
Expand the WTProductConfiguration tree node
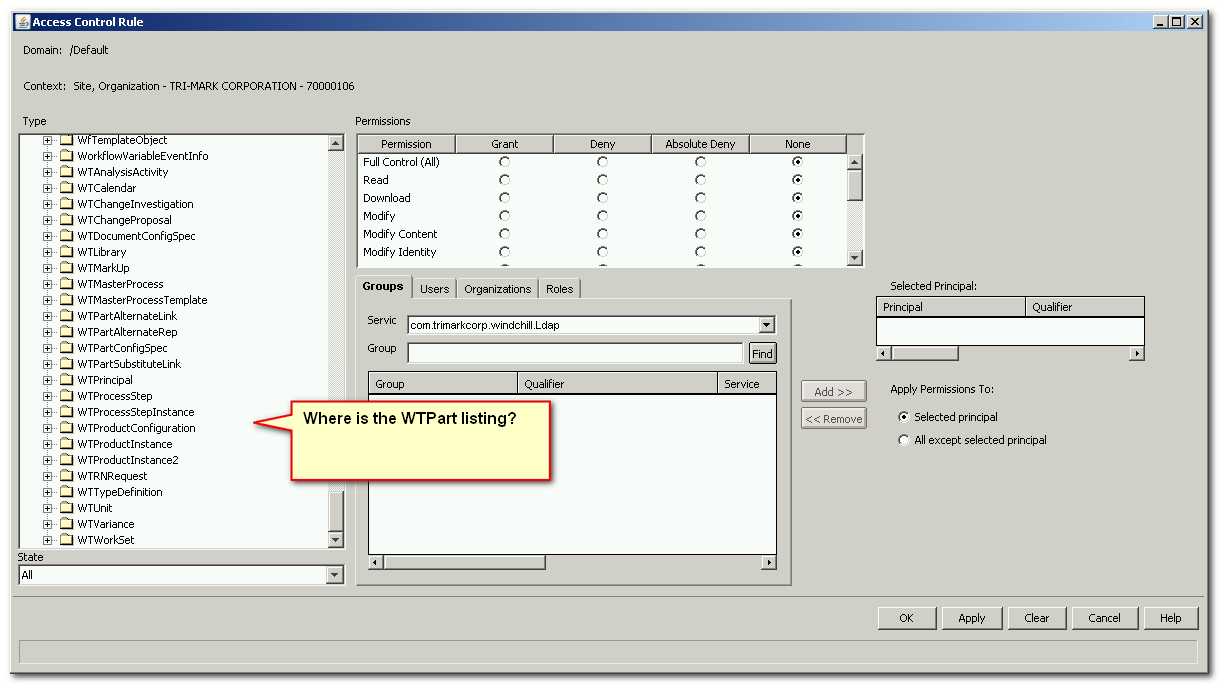[x=47, y=428]
